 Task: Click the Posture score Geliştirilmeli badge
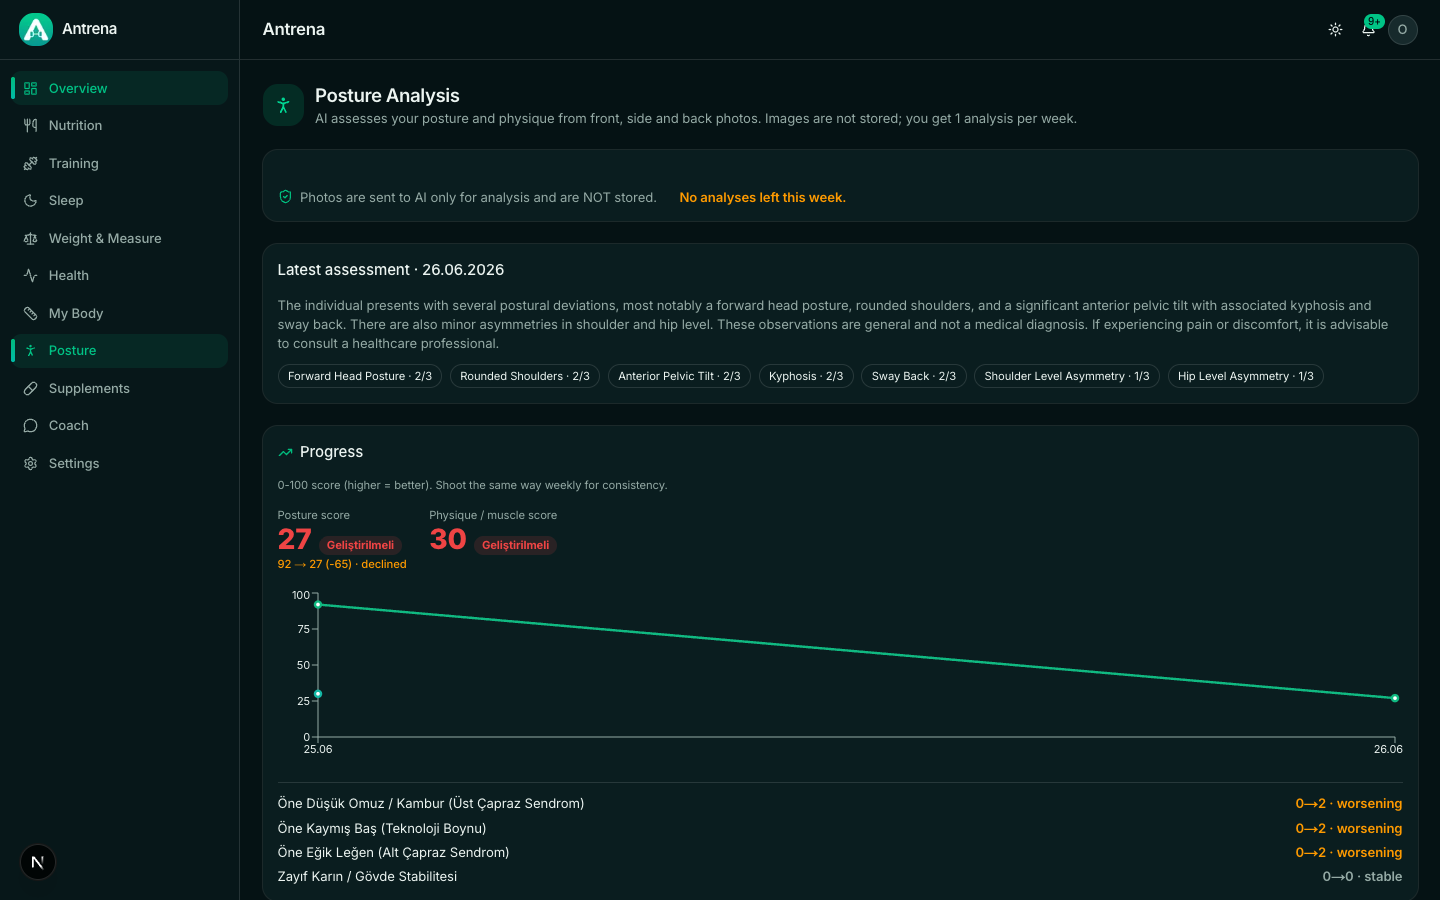coord(360,545)
